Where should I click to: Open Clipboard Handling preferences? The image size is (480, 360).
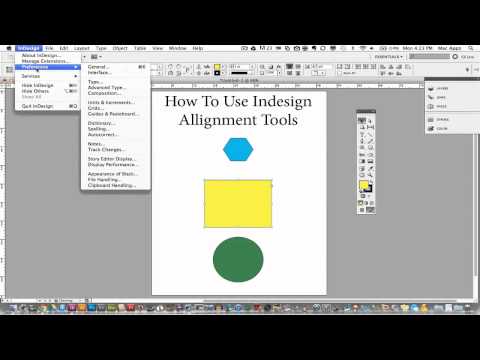115,185
